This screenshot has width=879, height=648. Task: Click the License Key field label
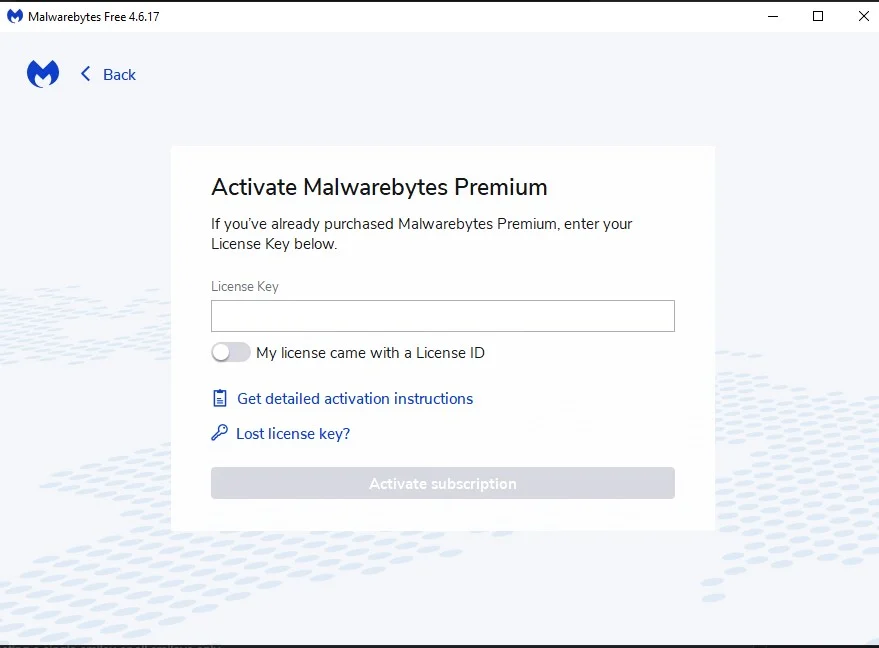(x=245, y=286)
